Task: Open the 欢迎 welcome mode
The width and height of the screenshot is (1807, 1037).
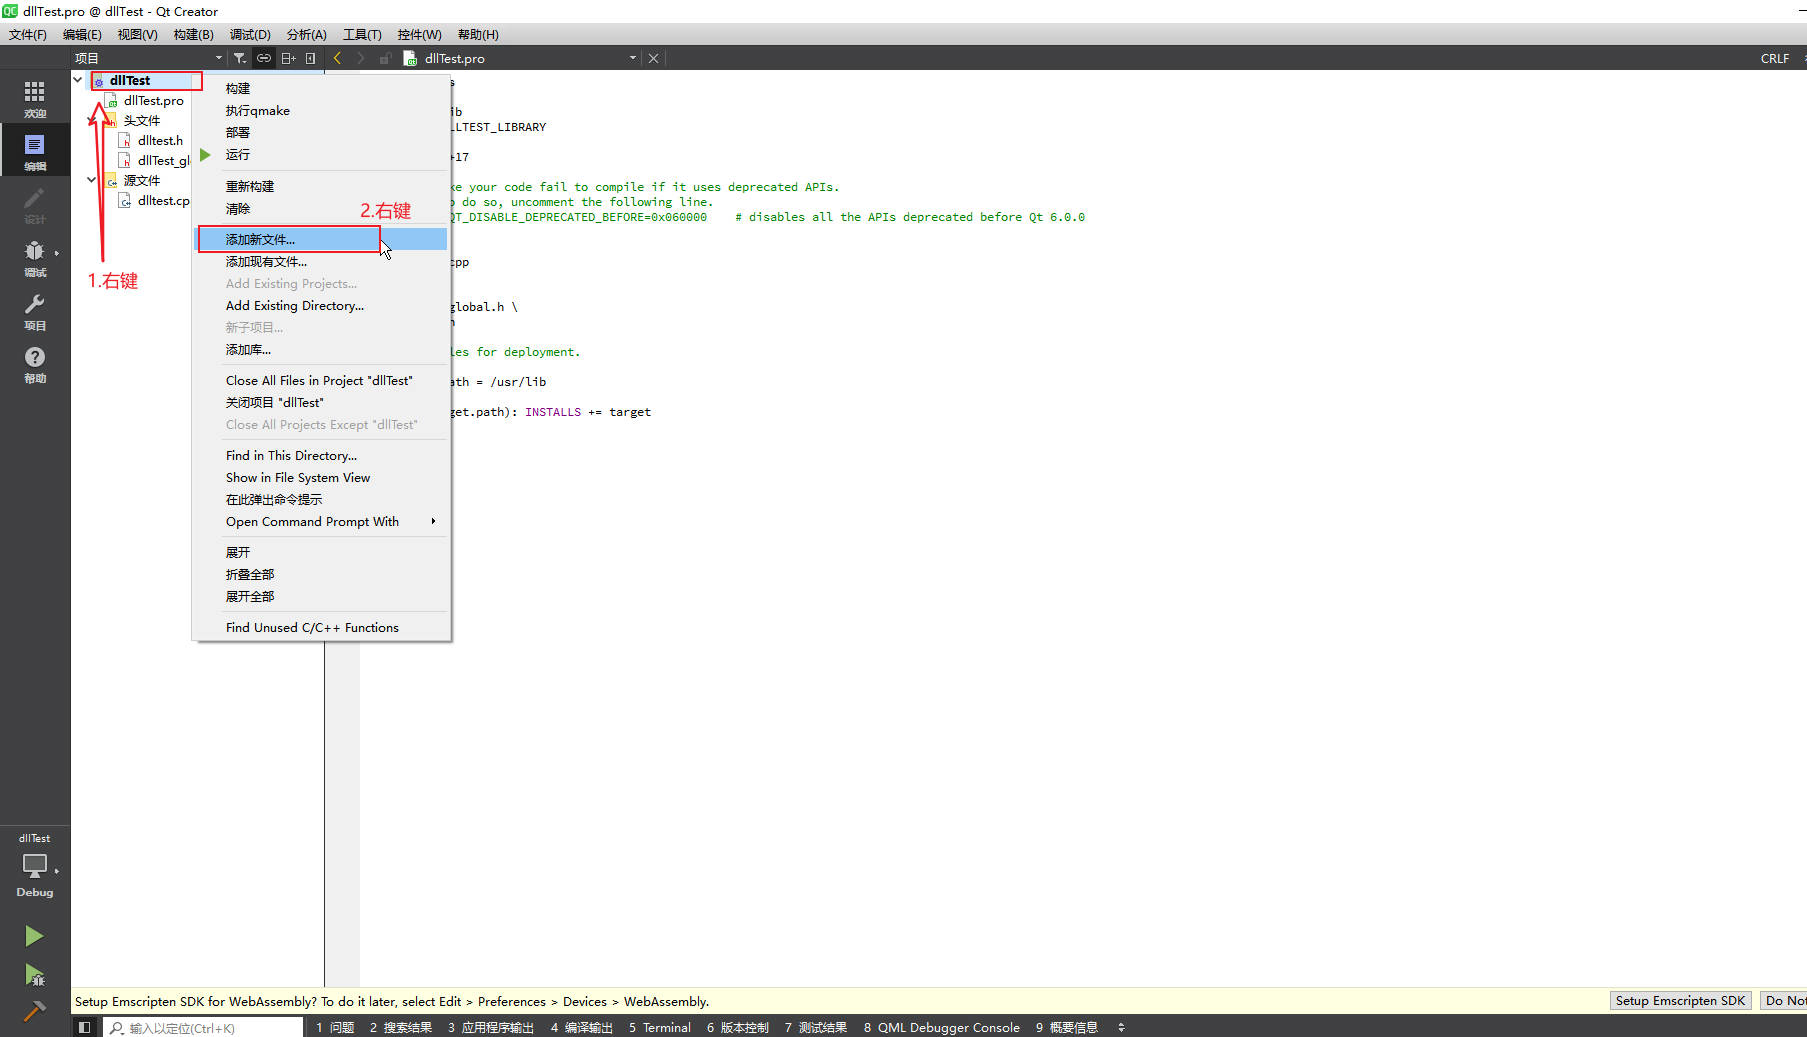Action: pos(34,98)
